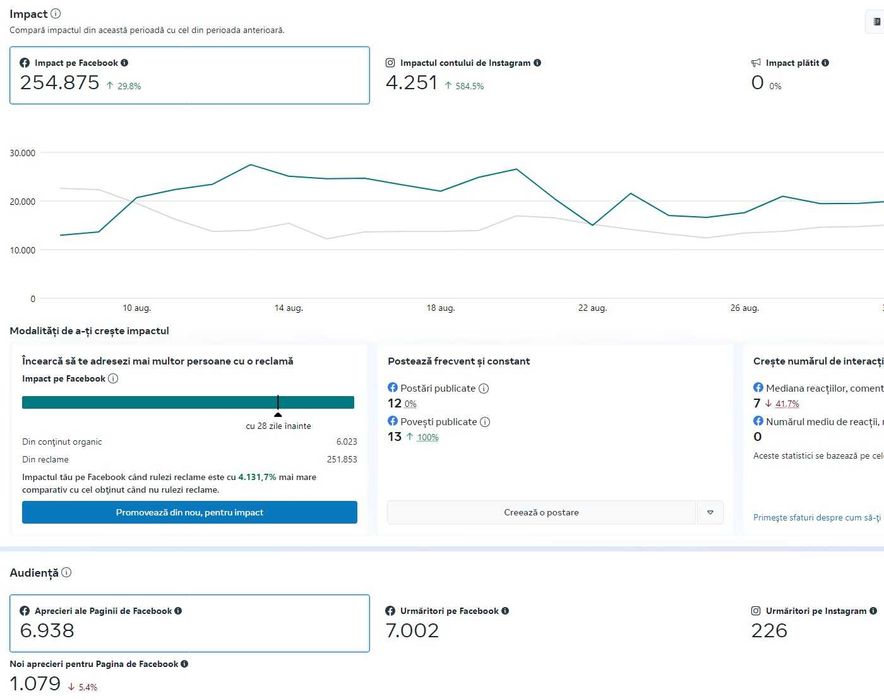Select the Impact pe Facebook metric card
The height and width of the screenshot is (700, 884).
(189, 75)
